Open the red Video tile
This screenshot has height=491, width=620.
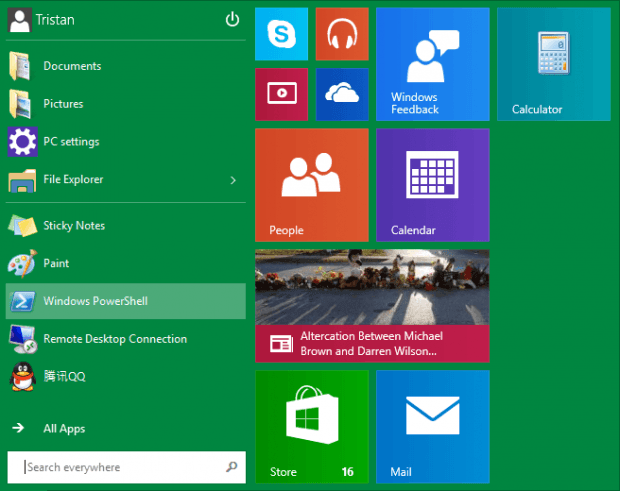coord(281,94)
